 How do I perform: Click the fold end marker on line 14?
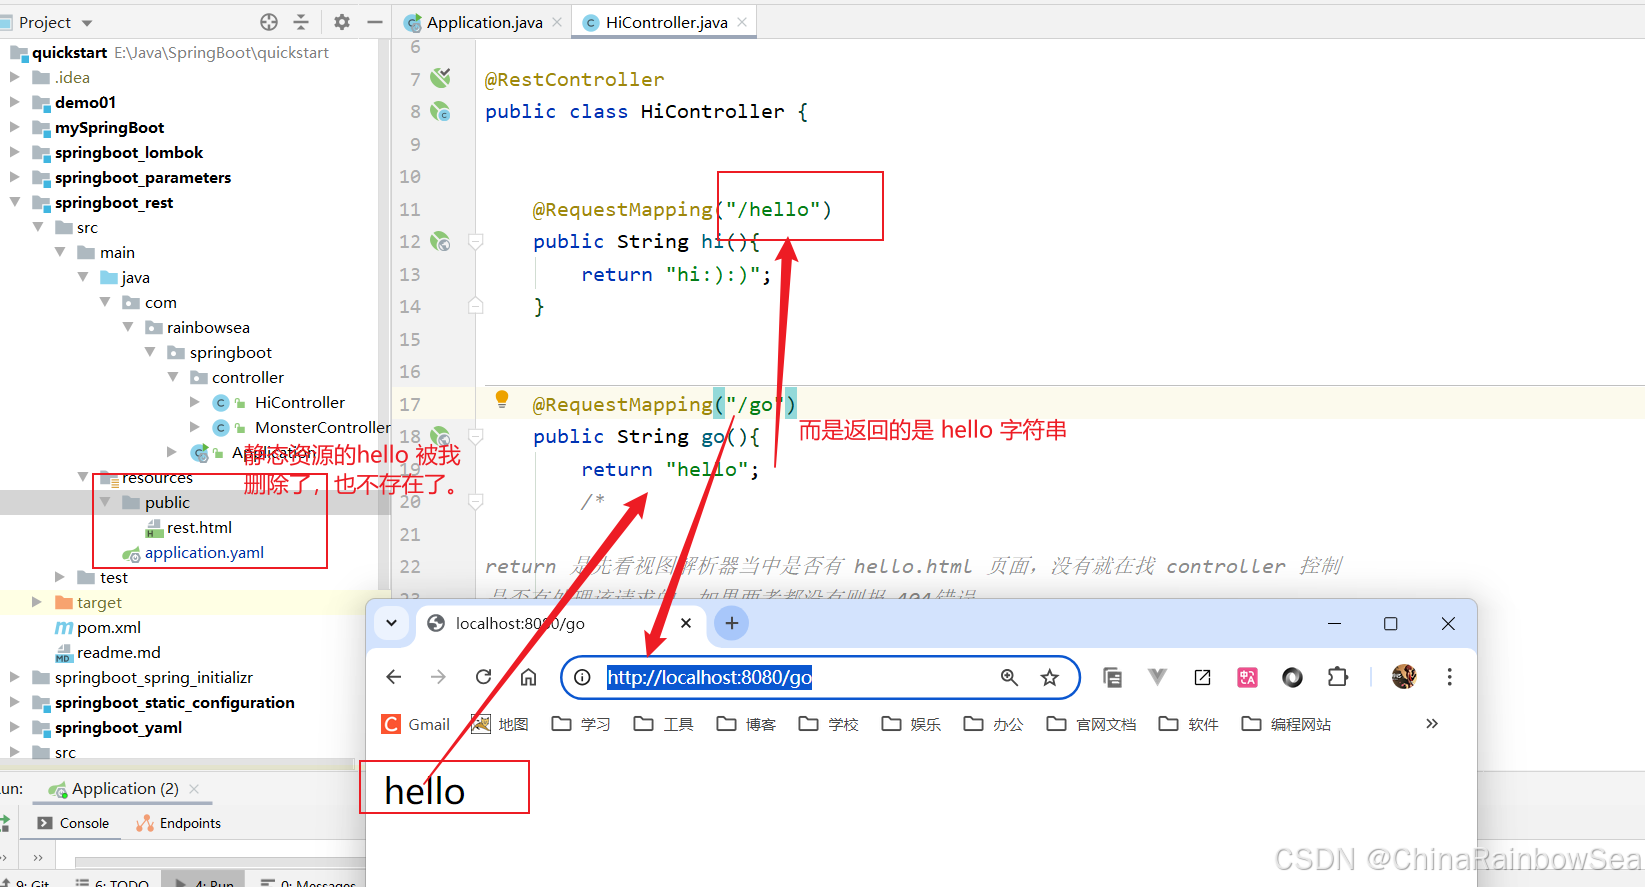(476, 306)
